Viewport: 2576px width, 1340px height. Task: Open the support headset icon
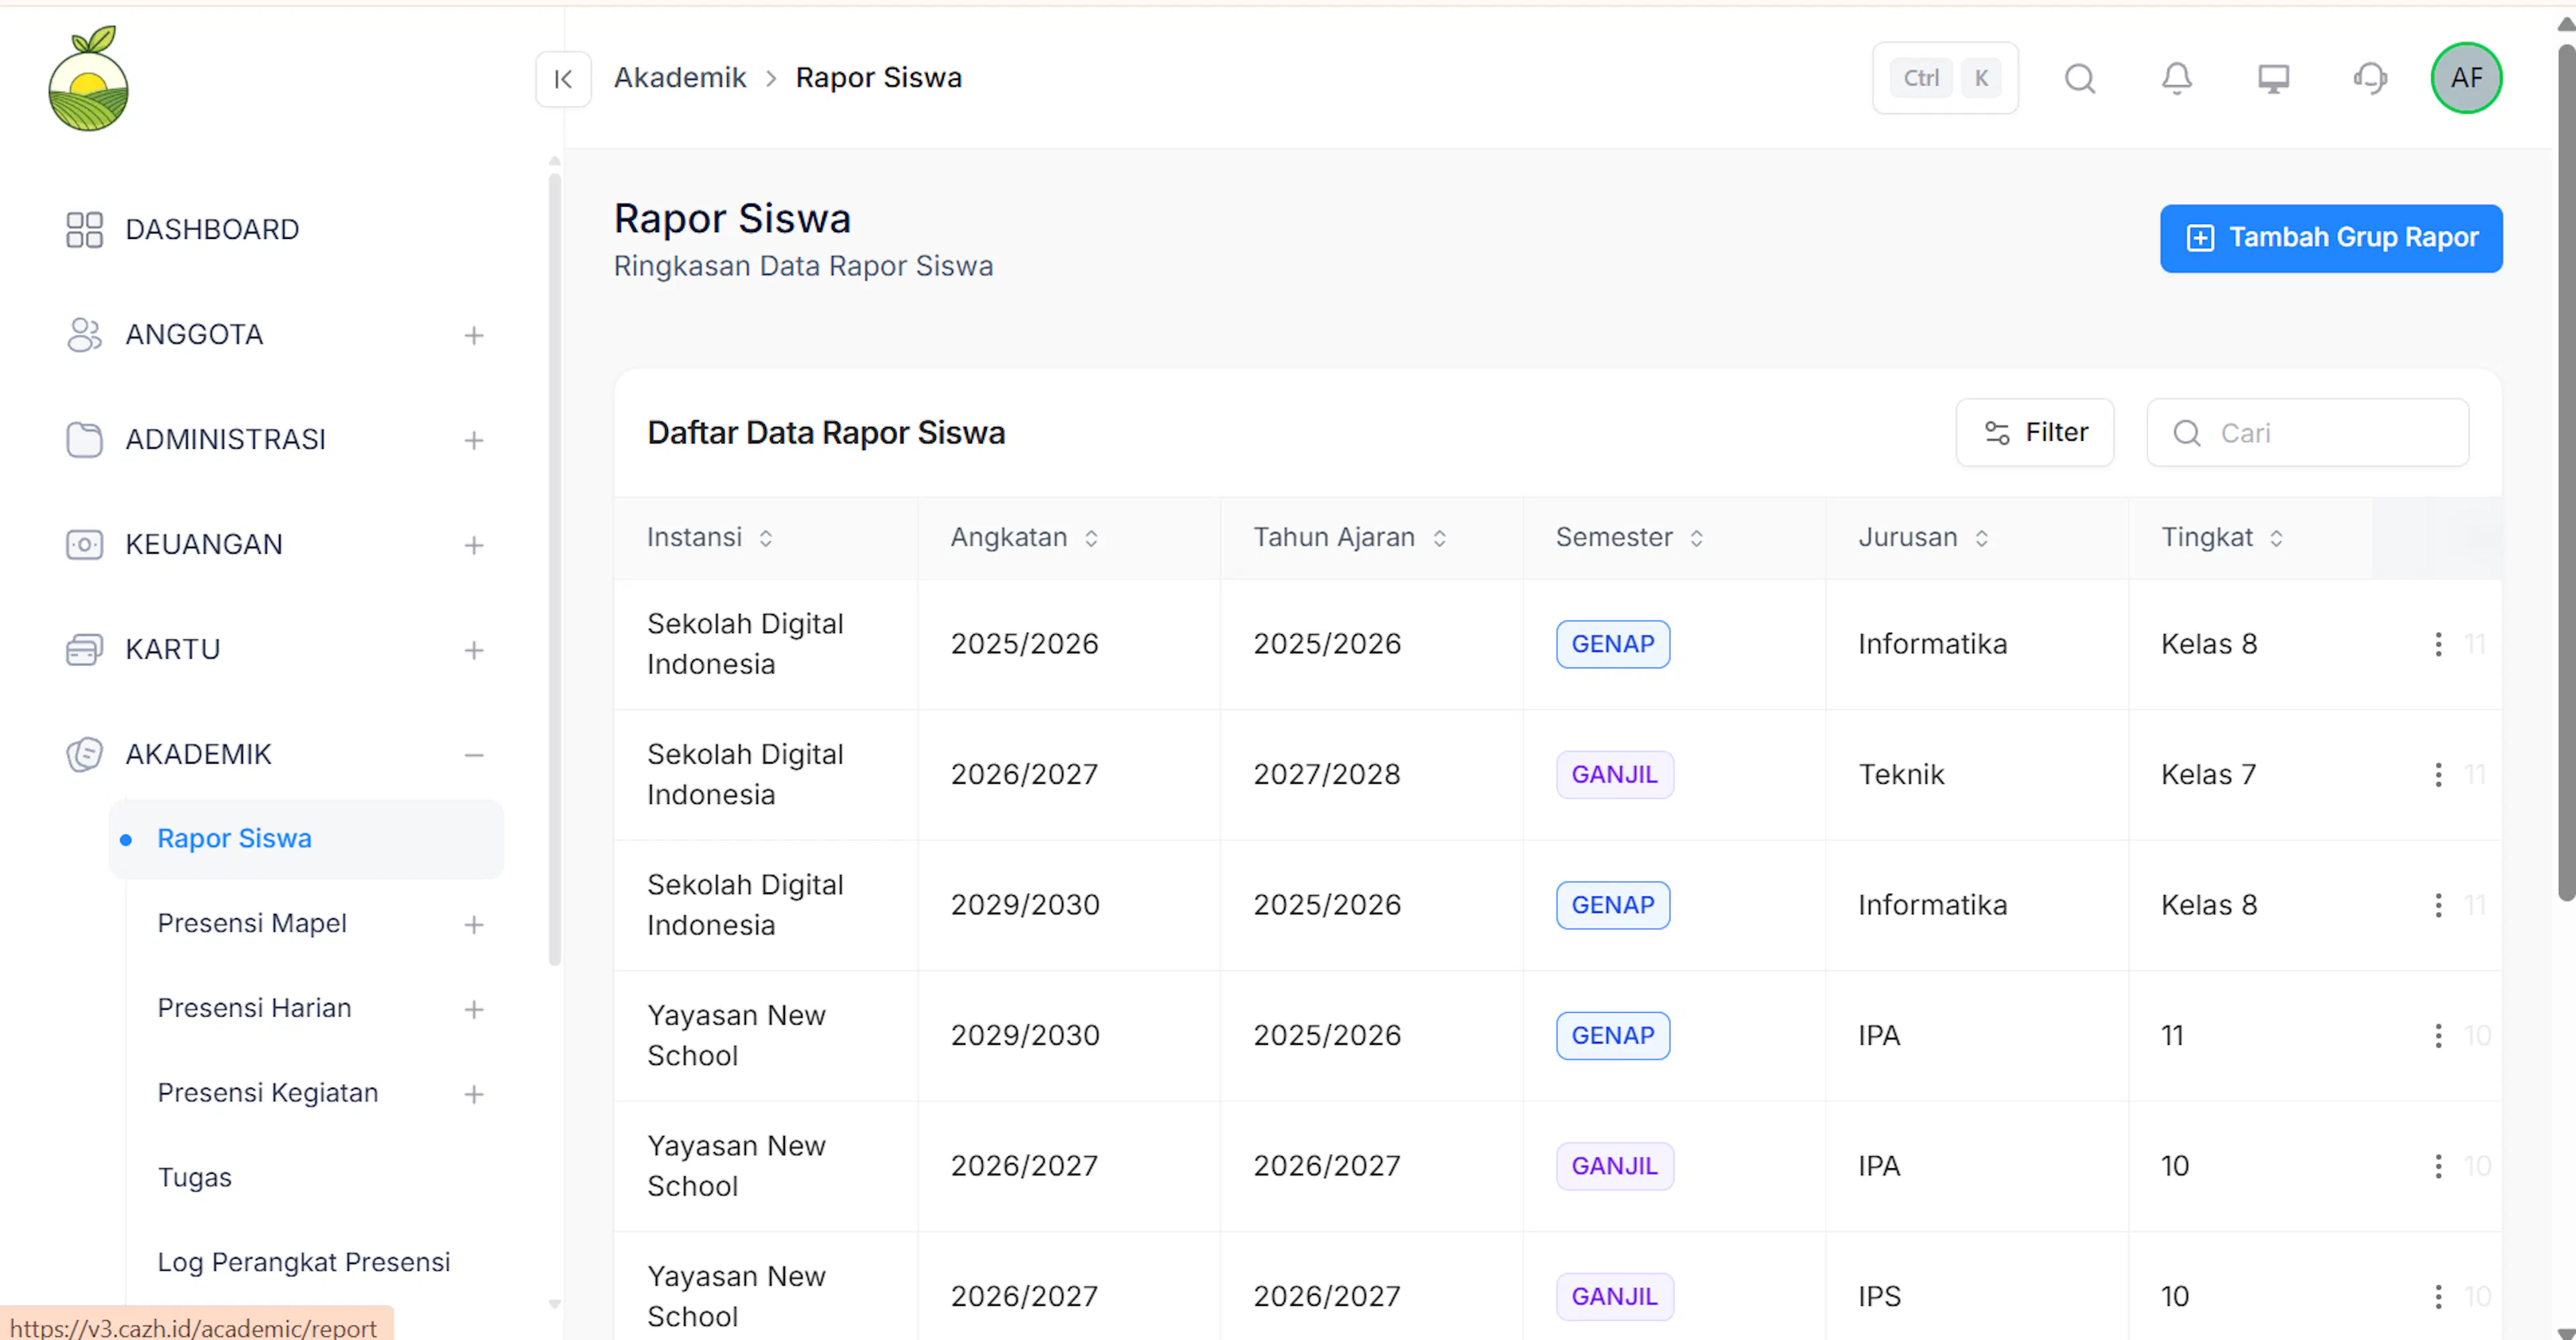pos(2370,78)
